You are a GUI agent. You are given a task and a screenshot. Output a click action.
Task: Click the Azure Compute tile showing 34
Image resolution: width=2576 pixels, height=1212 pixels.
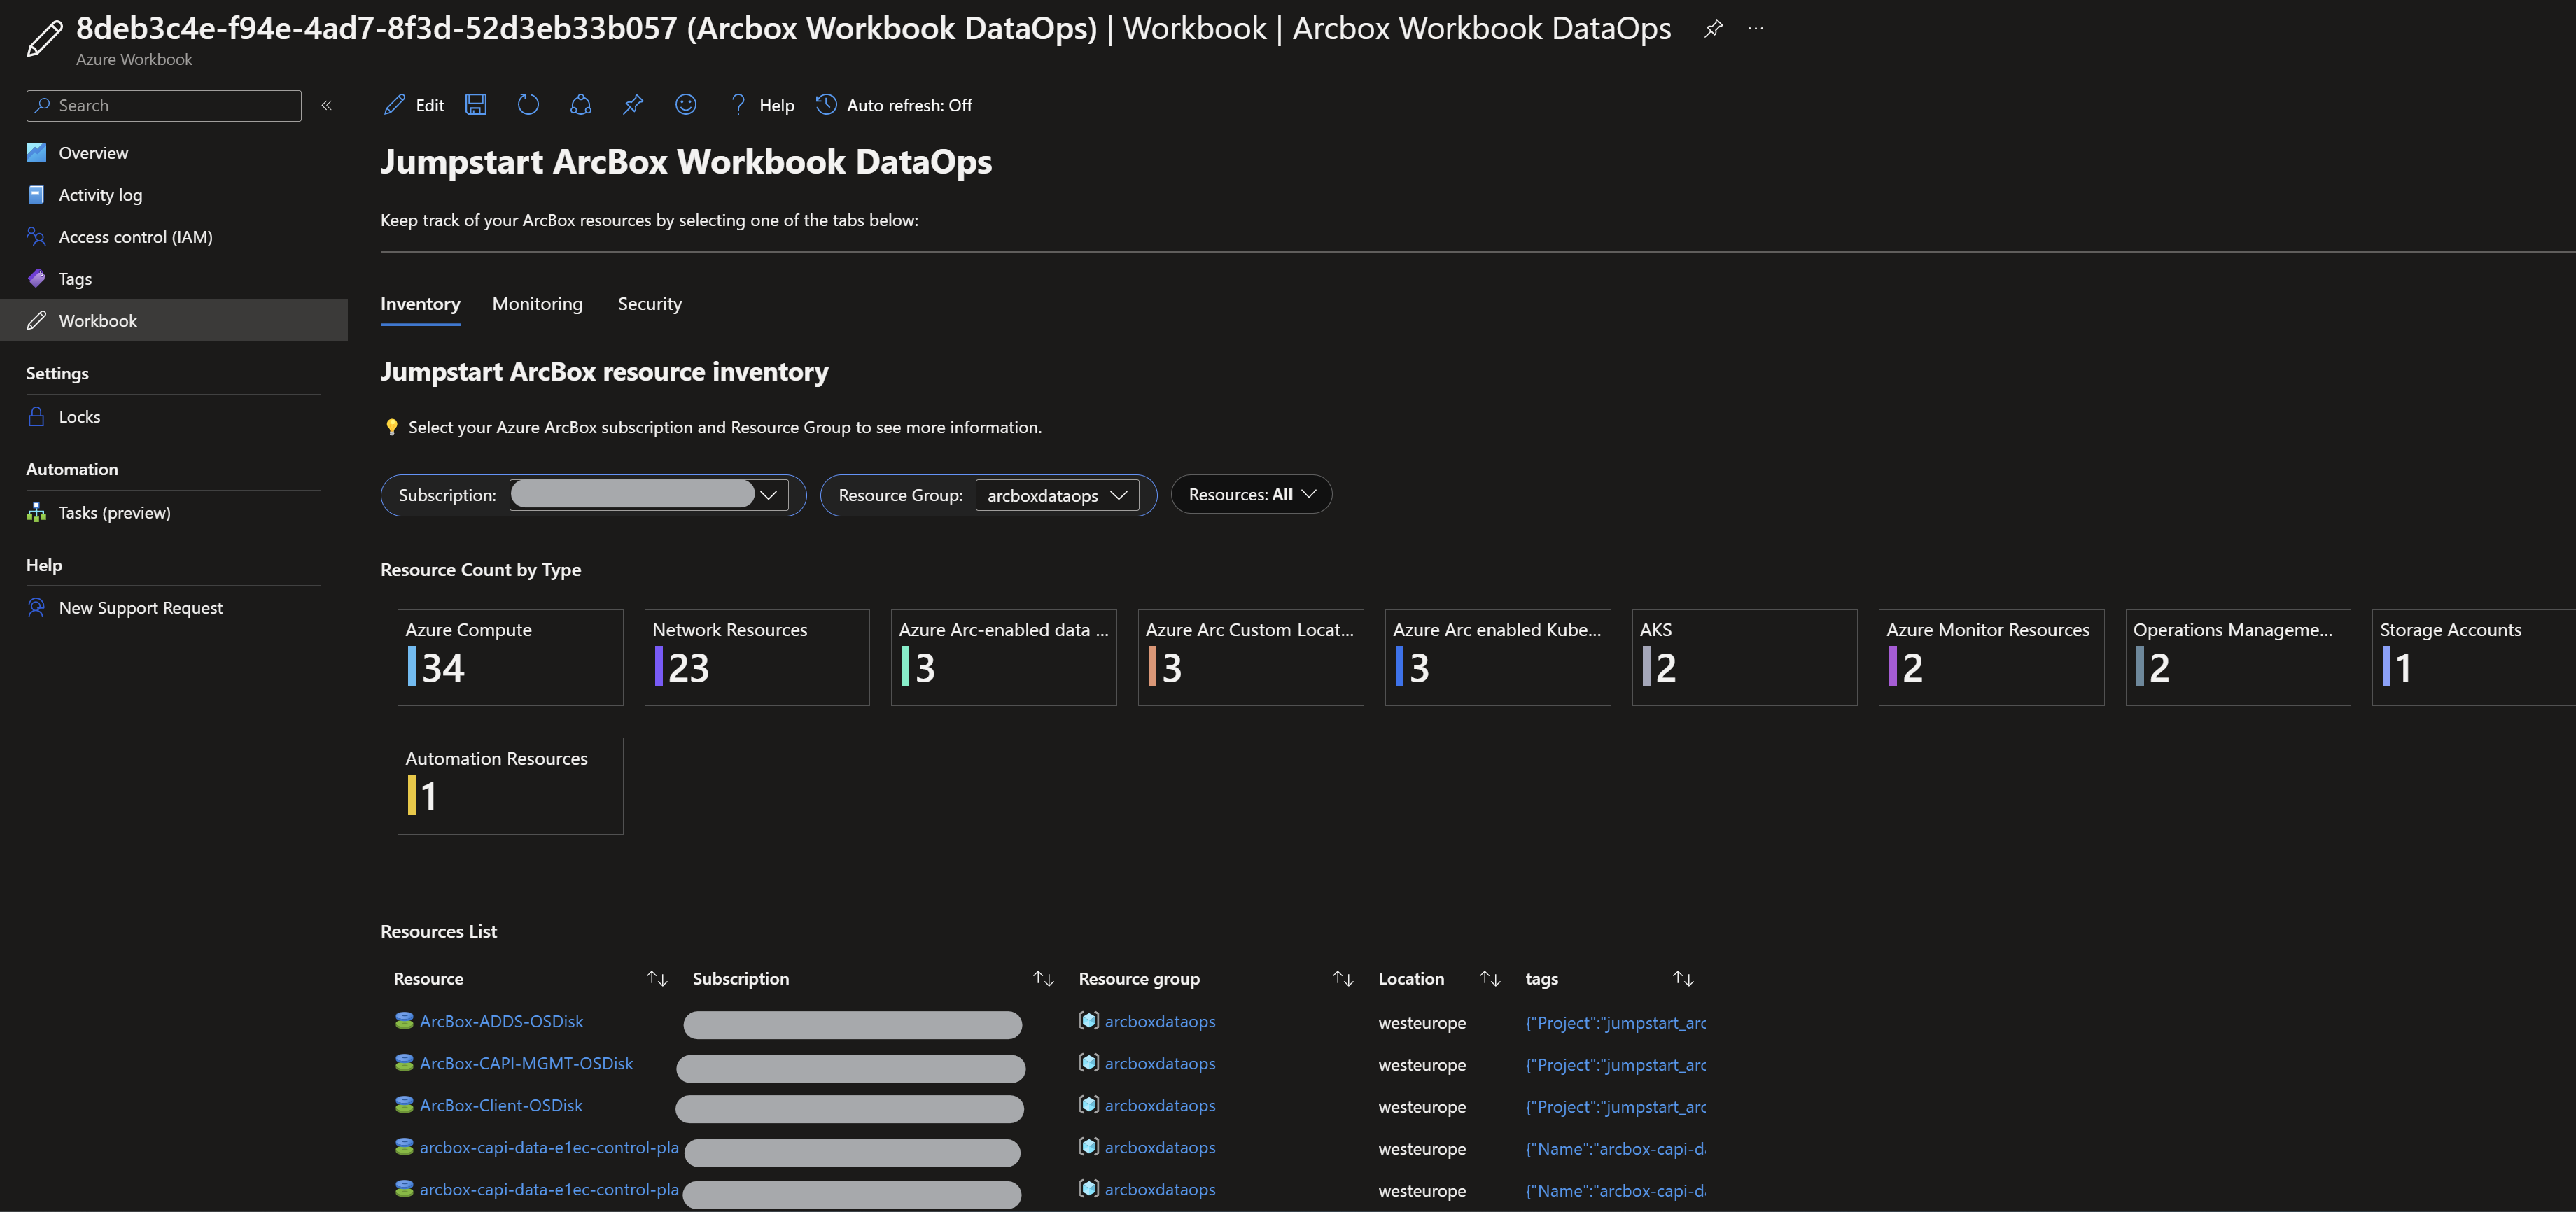point(510,658)
